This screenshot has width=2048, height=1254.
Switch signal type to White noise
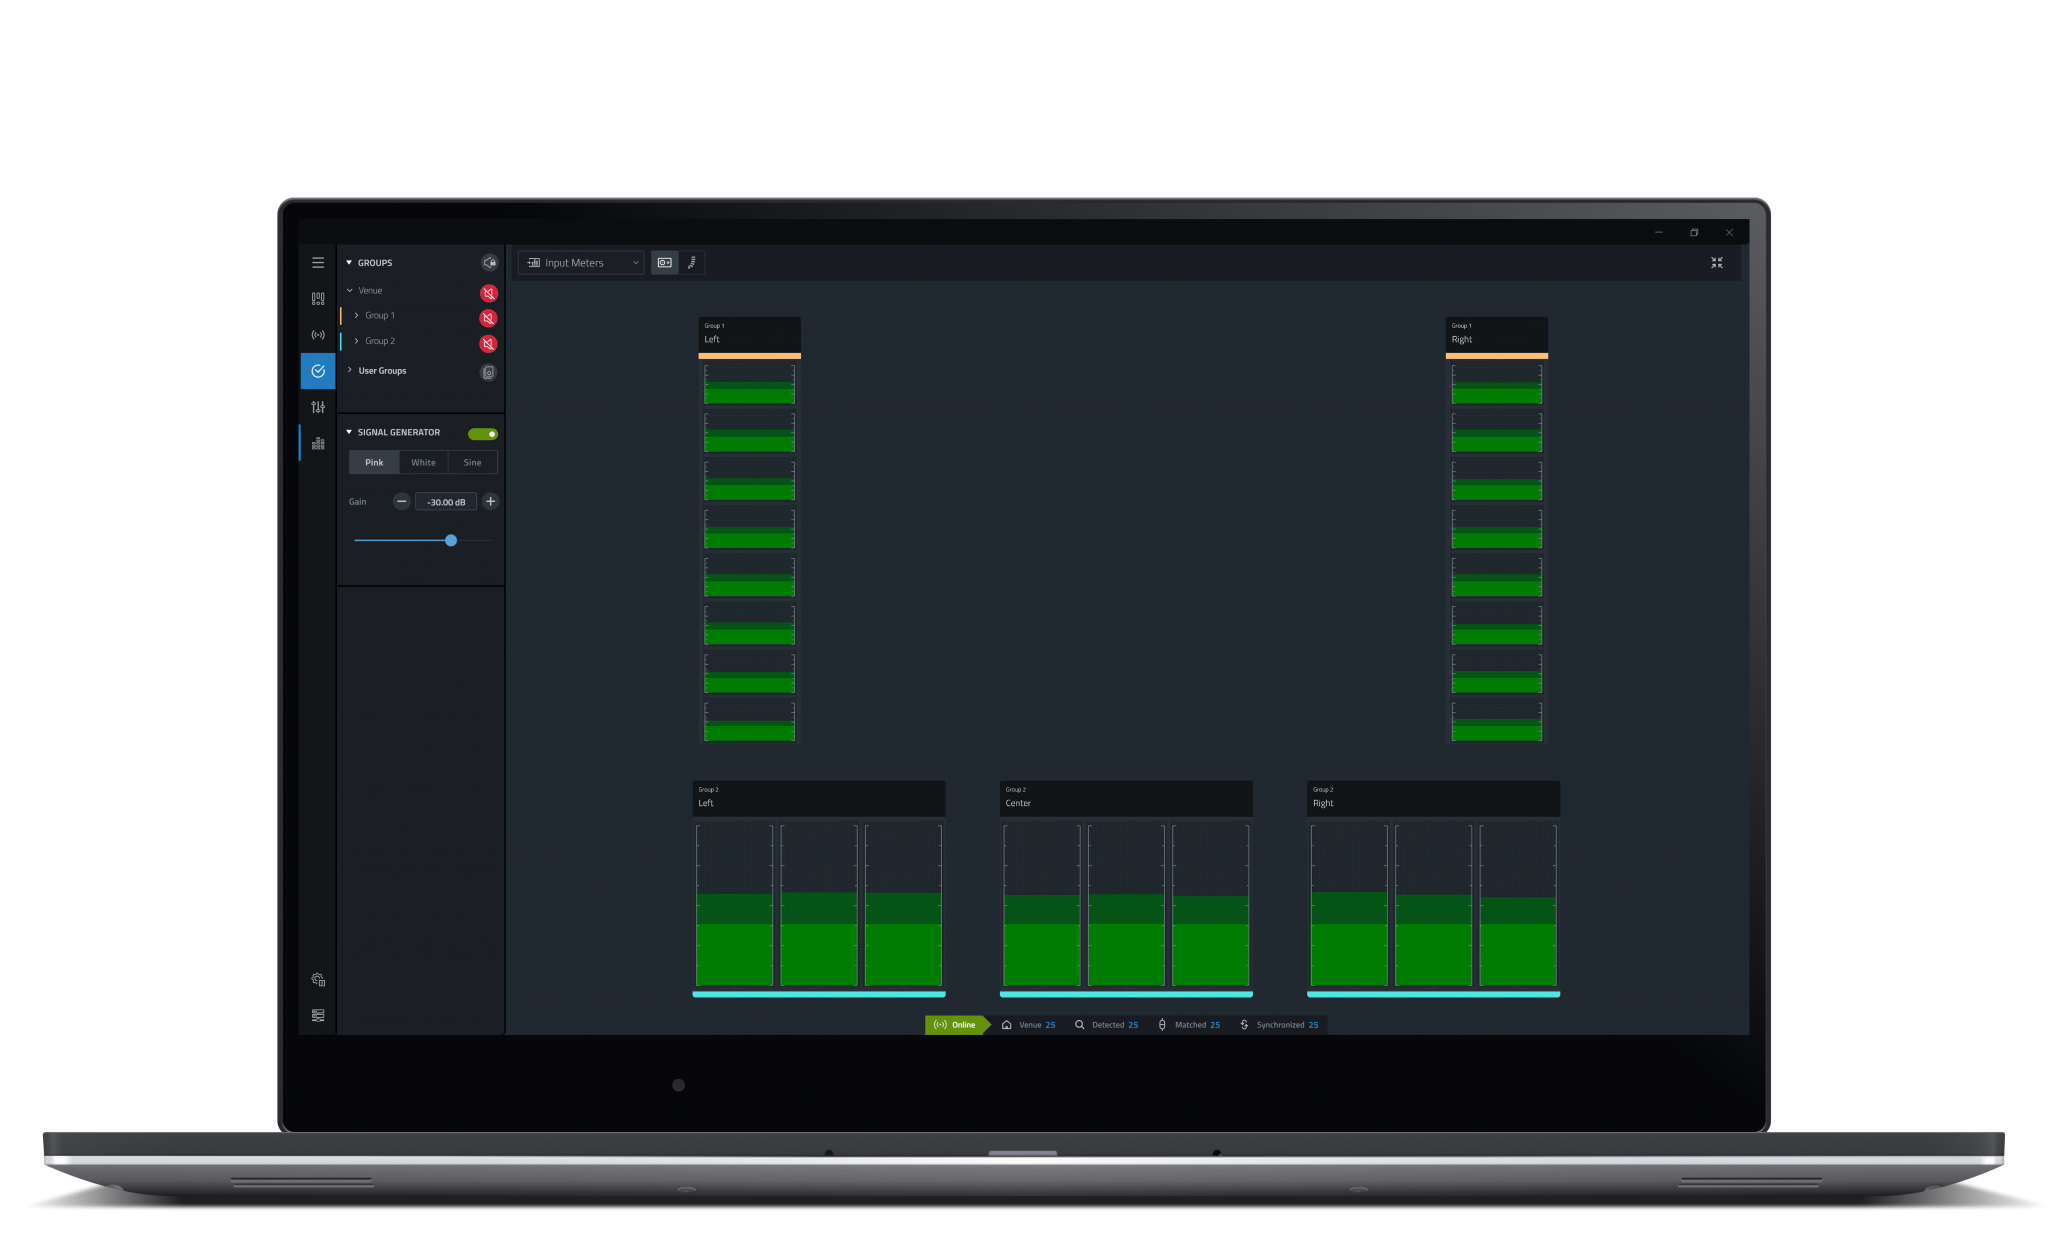[x=423, y=462]
